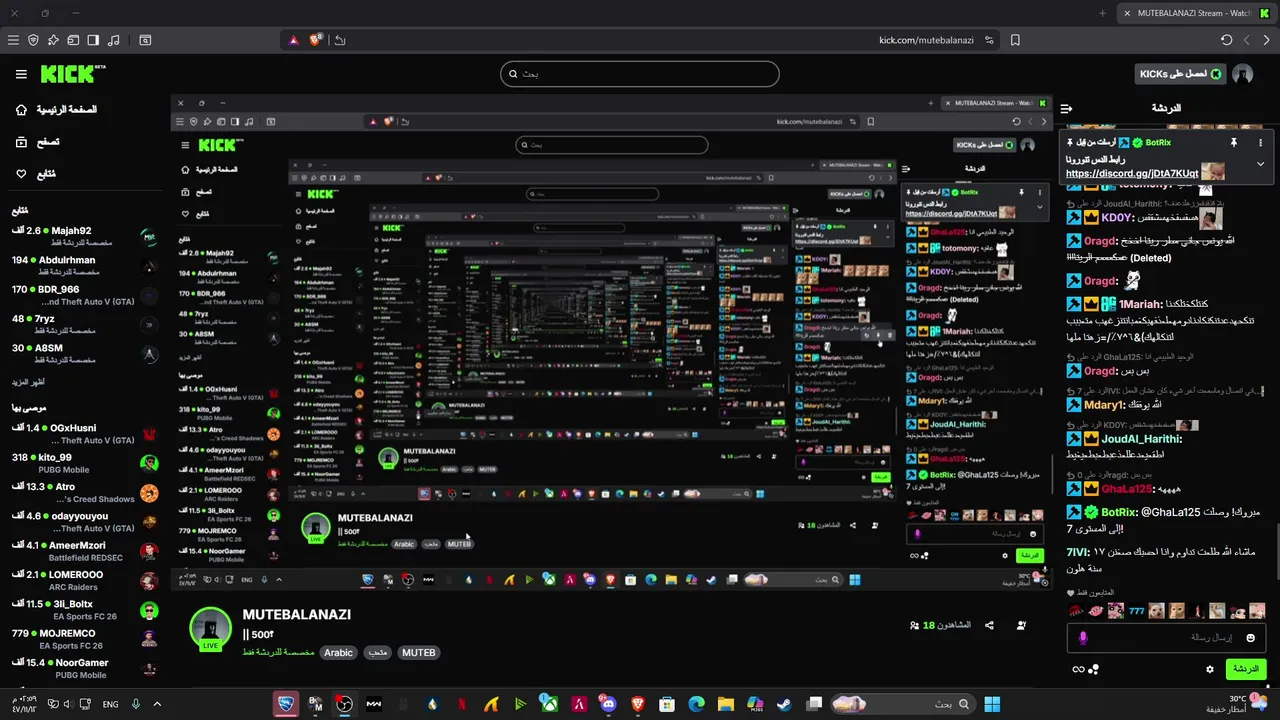Screen dimensions: 1280x720
Task: Bookmark this page in the address bar
Action: pos(1015,40)
